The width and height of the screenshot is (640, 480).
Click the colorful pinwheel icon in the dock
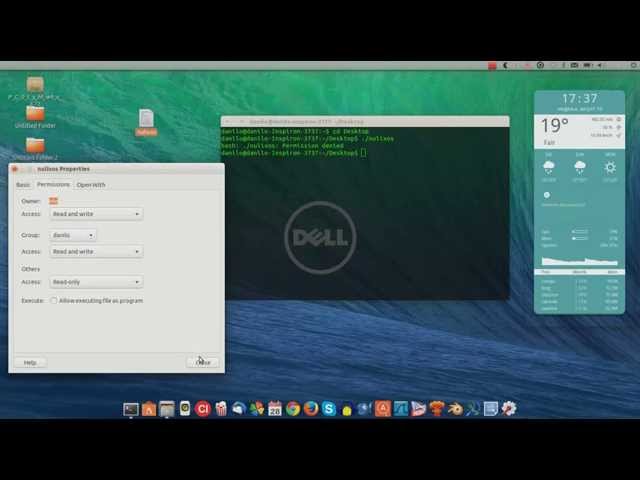click(257, 409)
